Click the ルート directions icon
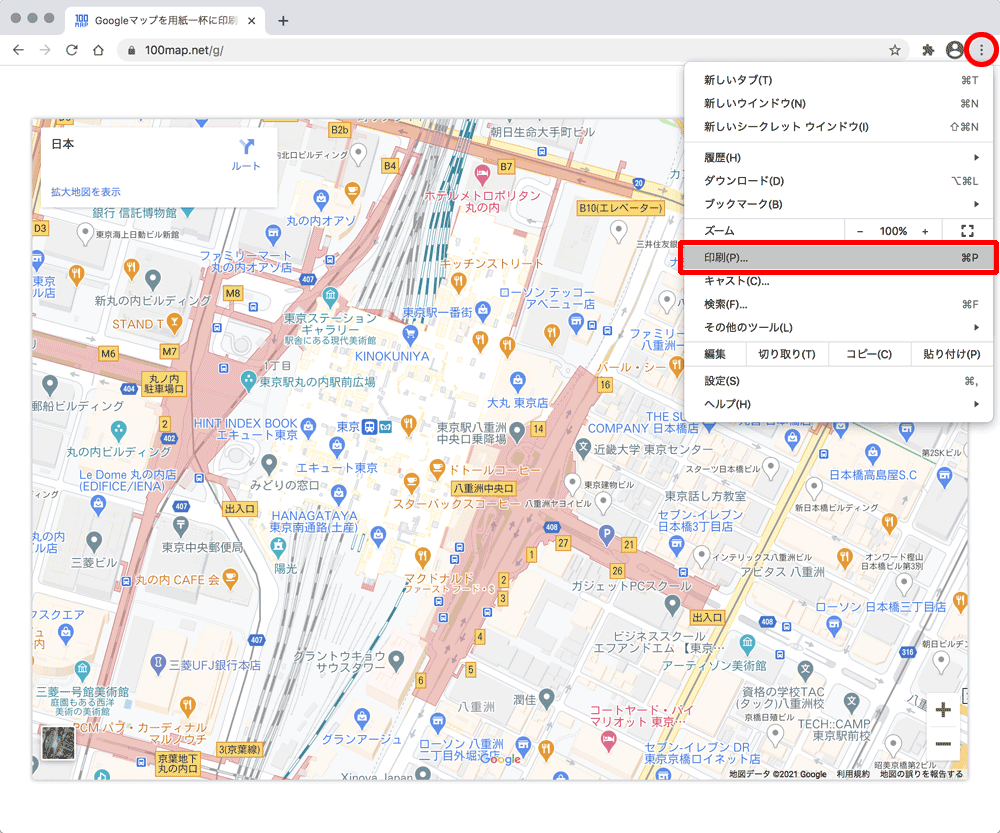The image size is (1000, 833). coord(246,147)
